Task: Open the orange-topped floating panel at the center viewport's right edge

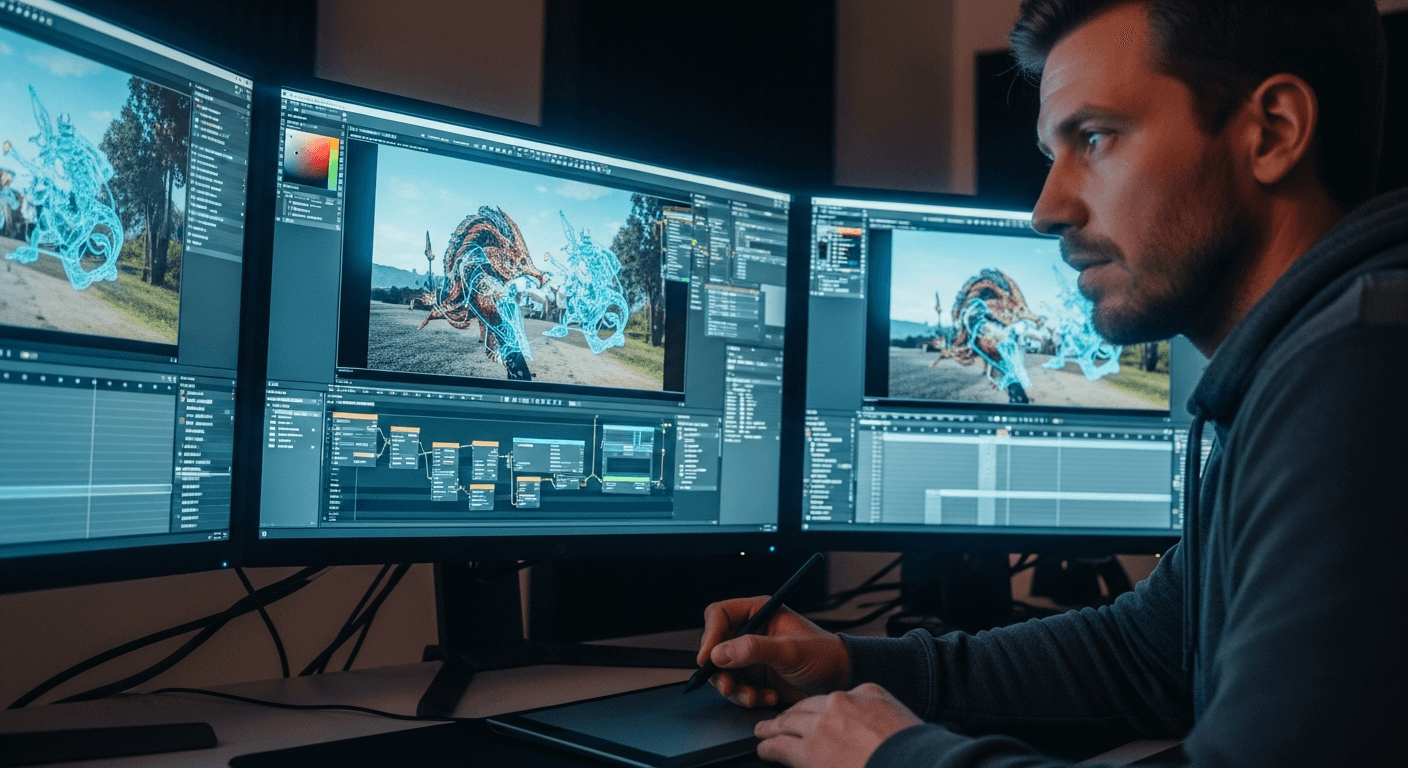Action: [677, 242]
